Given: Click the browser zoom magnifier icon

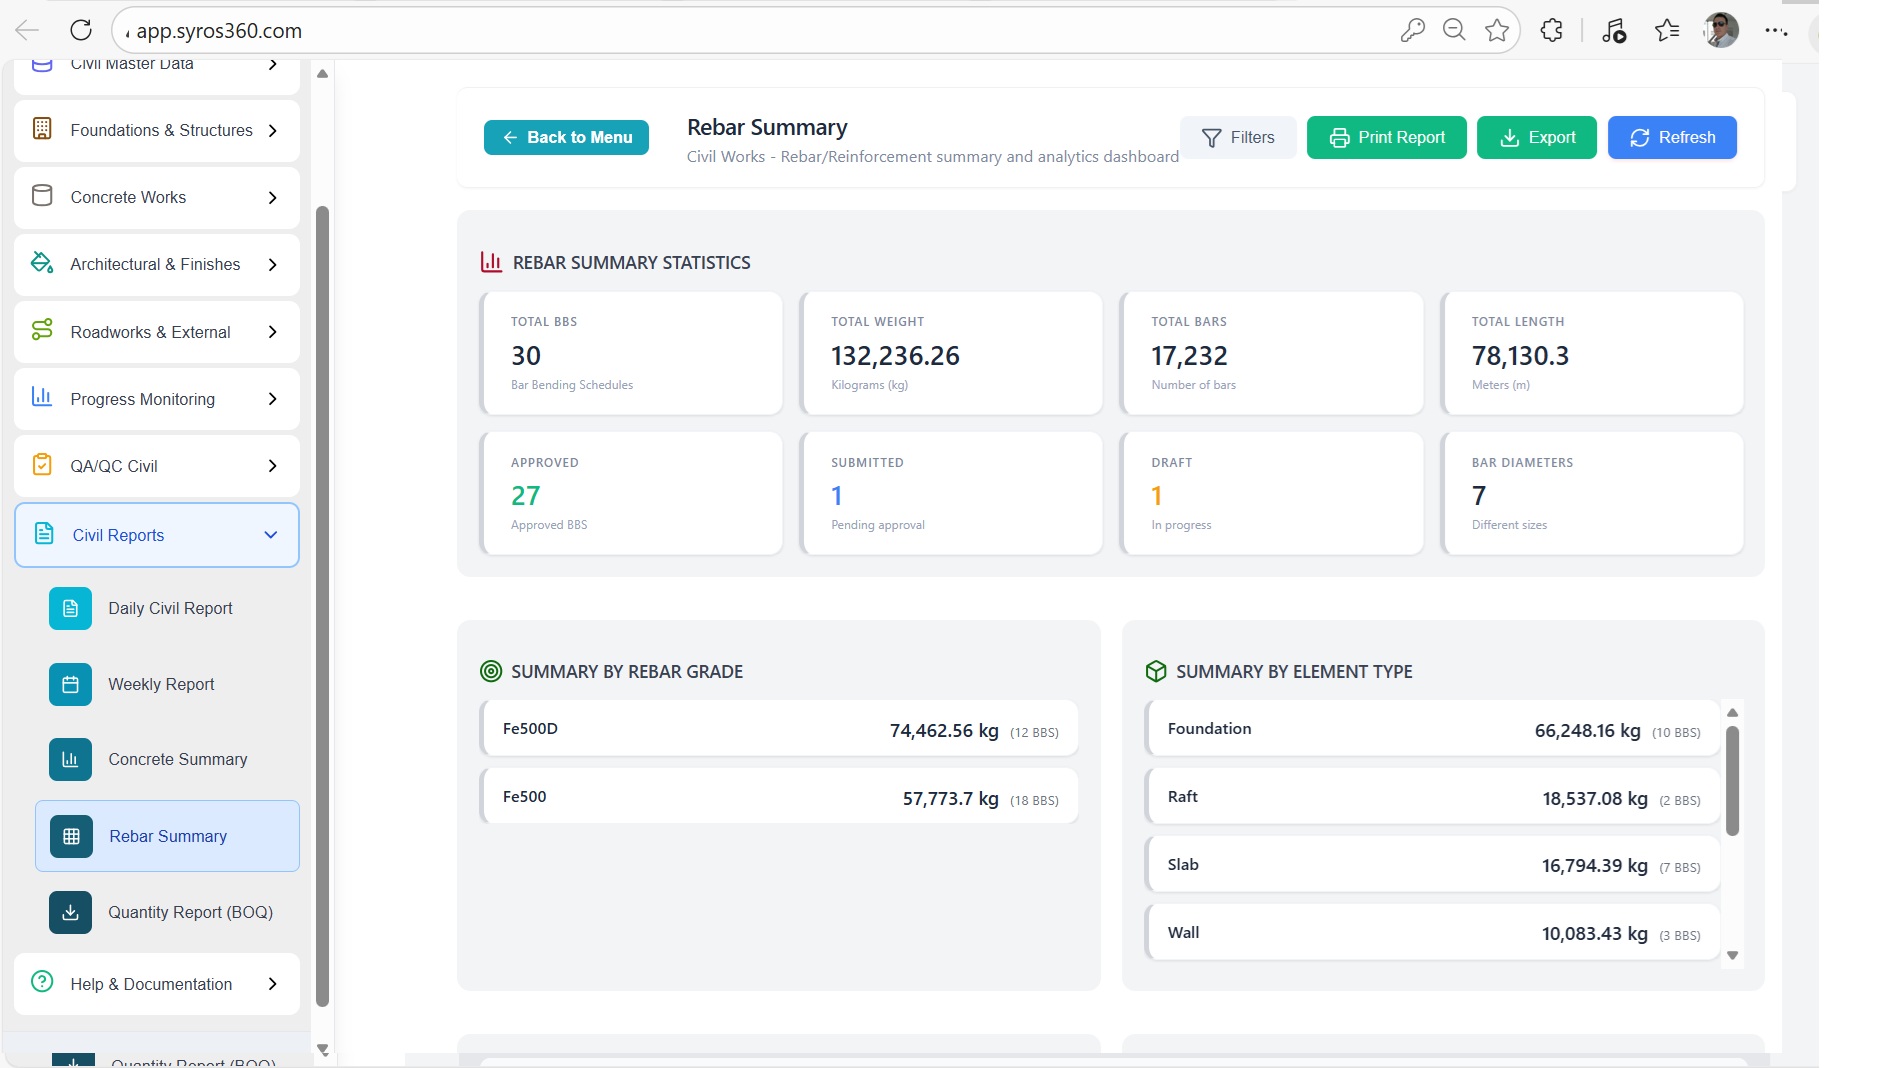Looking at the screenshot, I should 1454,30.
